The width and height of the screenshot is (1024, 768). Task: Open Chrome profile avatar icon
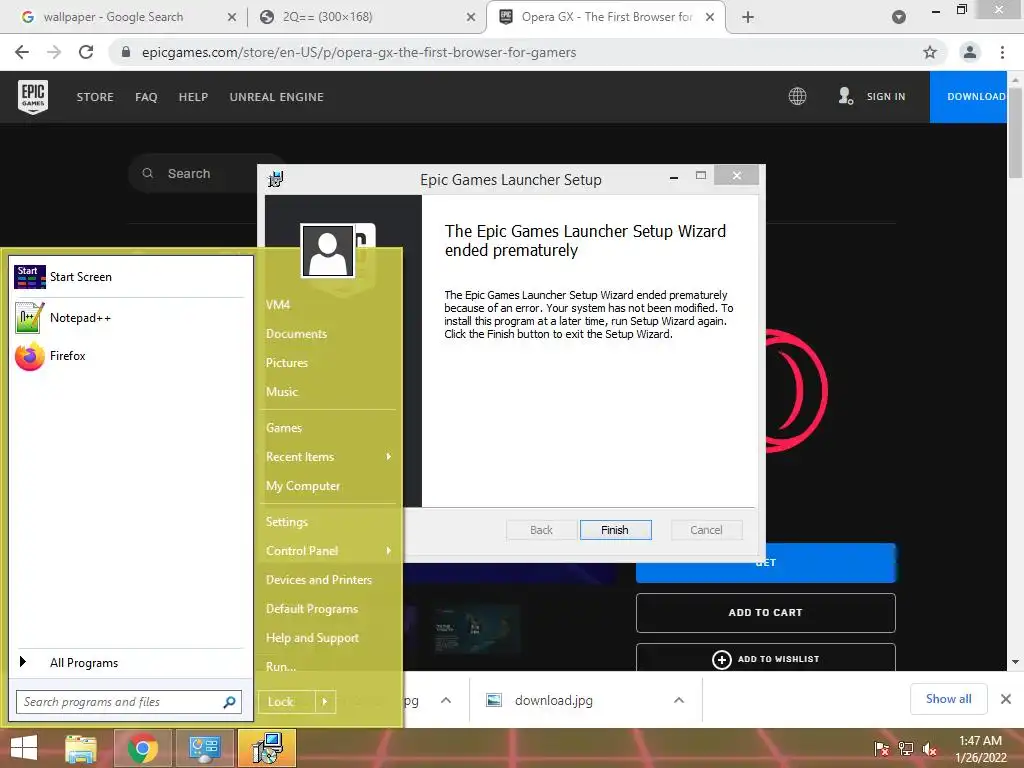point(970,52)
